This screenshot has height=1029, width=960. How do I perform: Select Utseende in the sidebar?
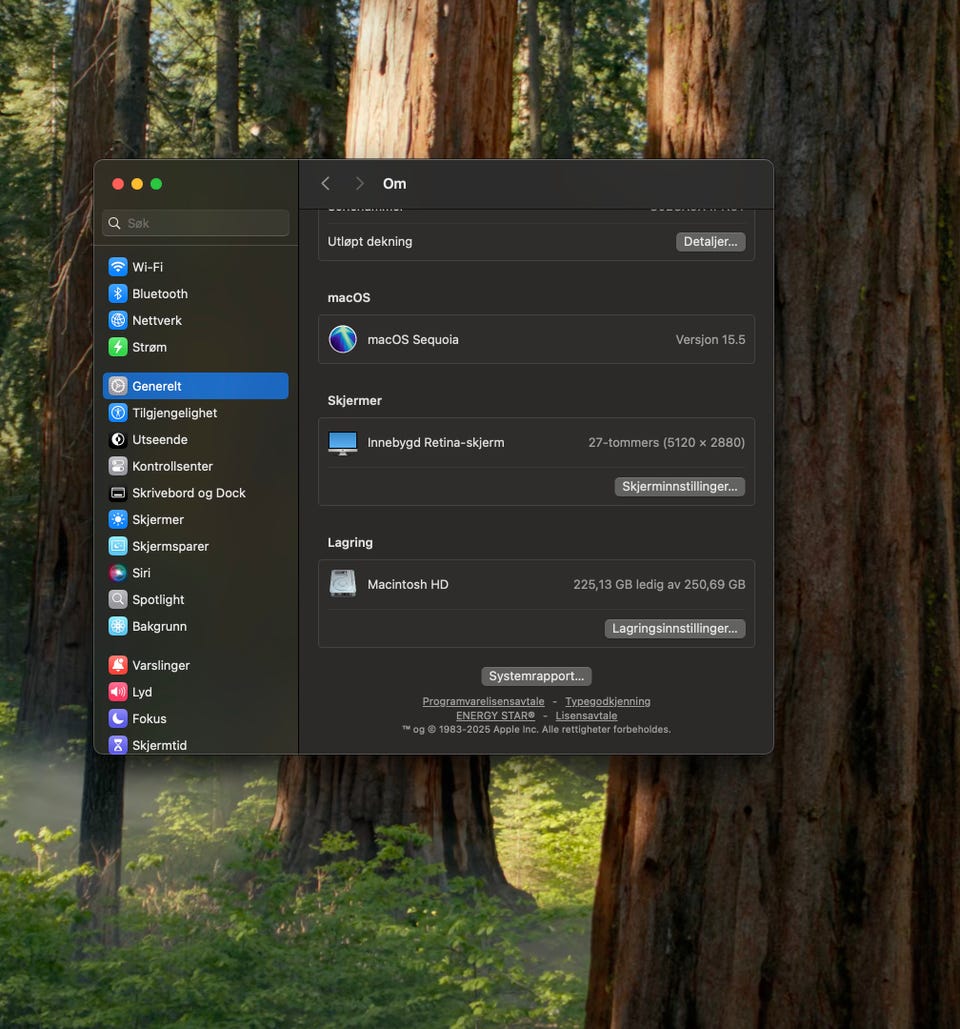[159, 440]
